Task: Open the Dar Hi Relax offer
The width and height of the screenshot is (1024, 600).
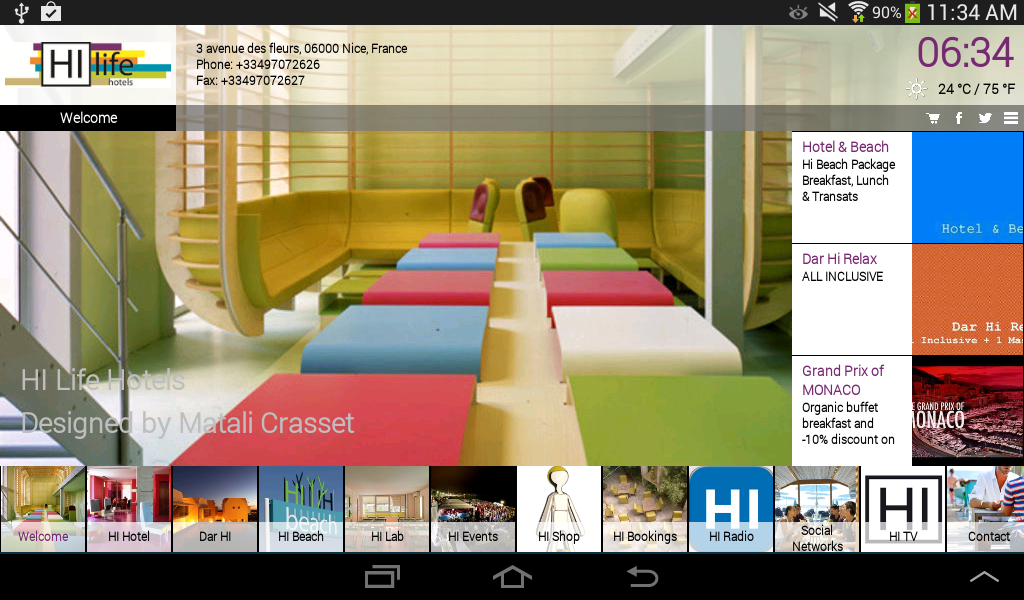Action: coord(908,300)
